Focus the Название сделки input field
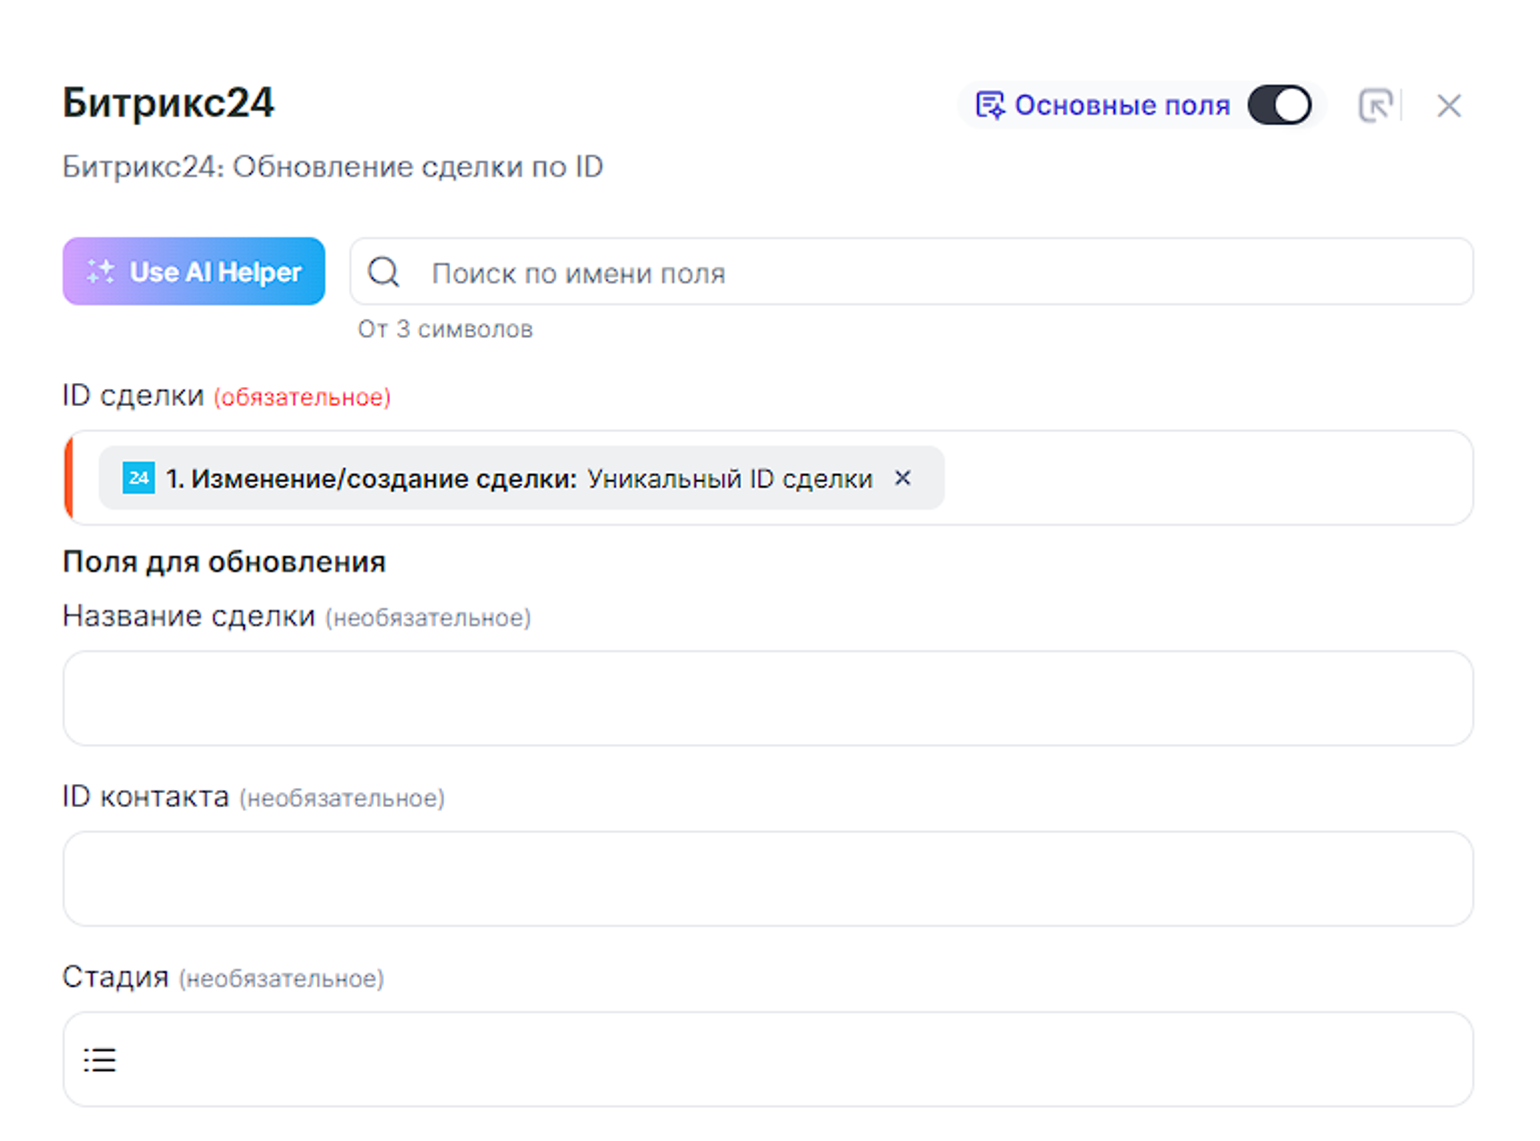The height and width of the screenshot is (1141, 1540). pos(767,698)
